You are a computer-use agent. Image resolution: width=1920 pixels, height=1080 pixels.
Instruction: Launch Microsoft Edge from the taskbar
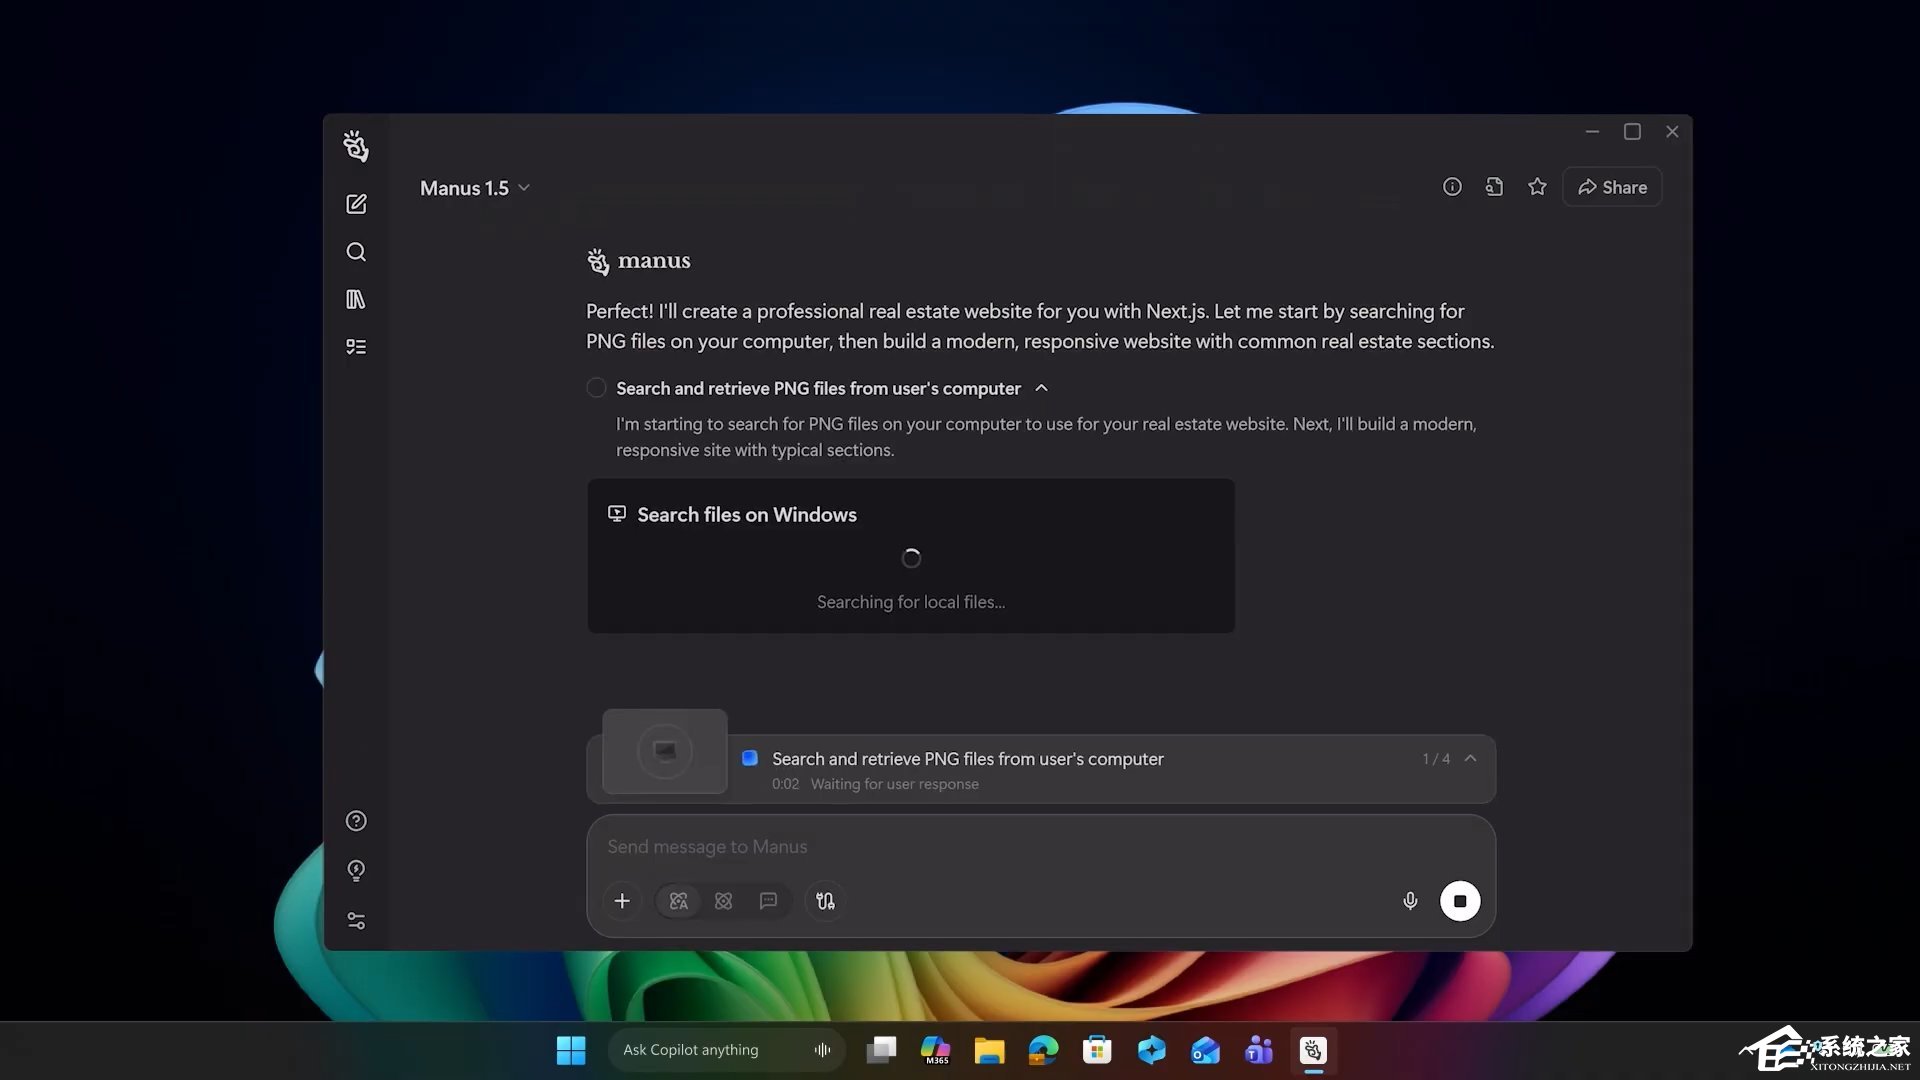pyautogui.click(x=1043, y=1050)
